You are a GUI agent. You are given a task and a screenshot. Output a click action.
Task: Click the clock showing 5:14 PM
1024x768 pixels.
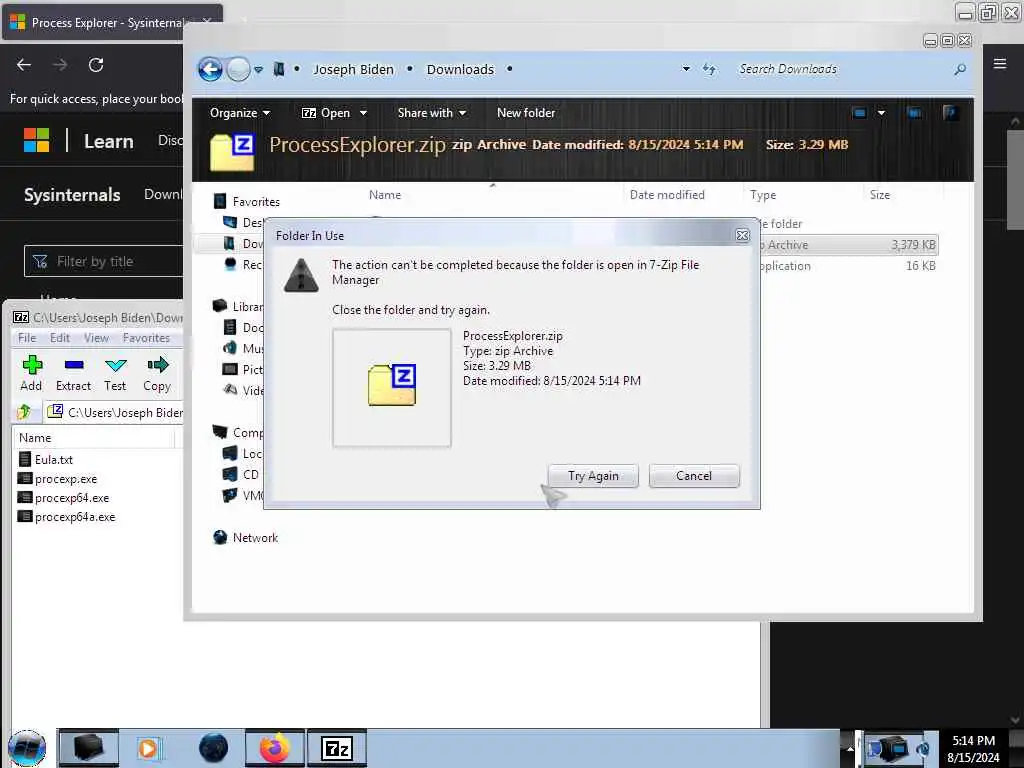pyautogui.click(x=973, y=741)
